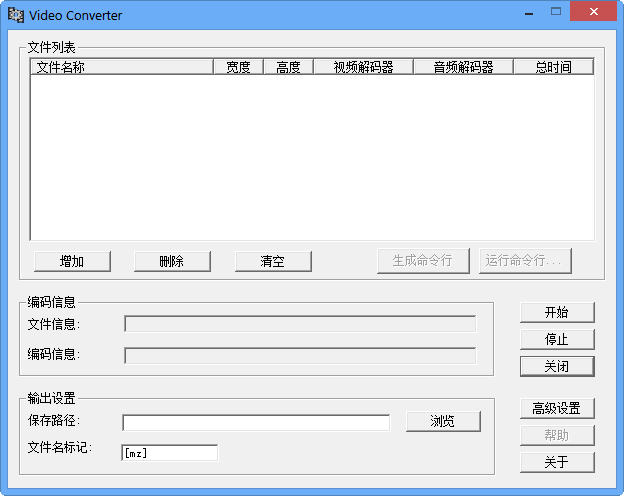The height and width of the screenshot is (496, 624).
Task: Click the 清空 button to clear list
Action: tap(273, 262)
